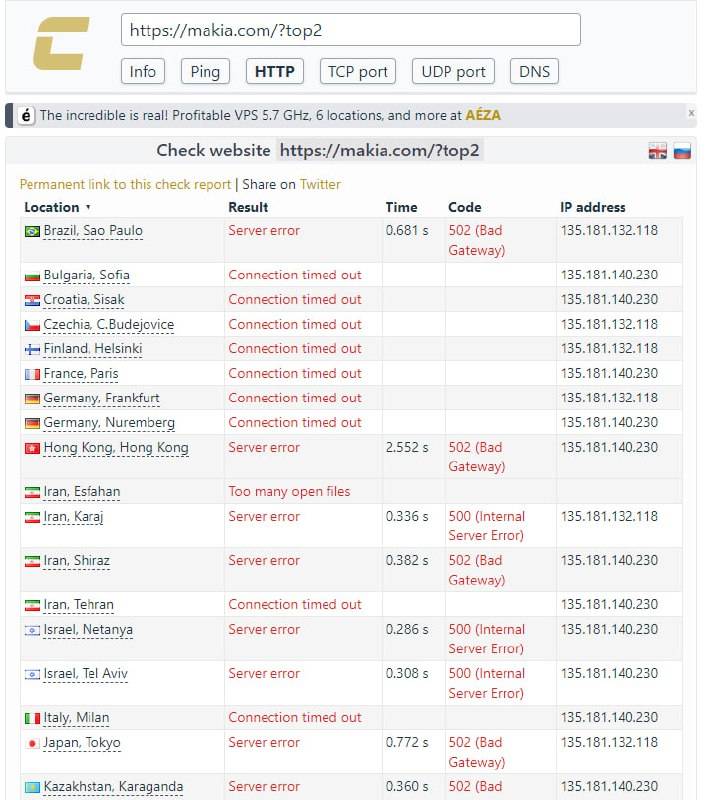Viewport: 714px width, 800px height.
Task: Click the check-host gold logo
Action: pos(61,45)
